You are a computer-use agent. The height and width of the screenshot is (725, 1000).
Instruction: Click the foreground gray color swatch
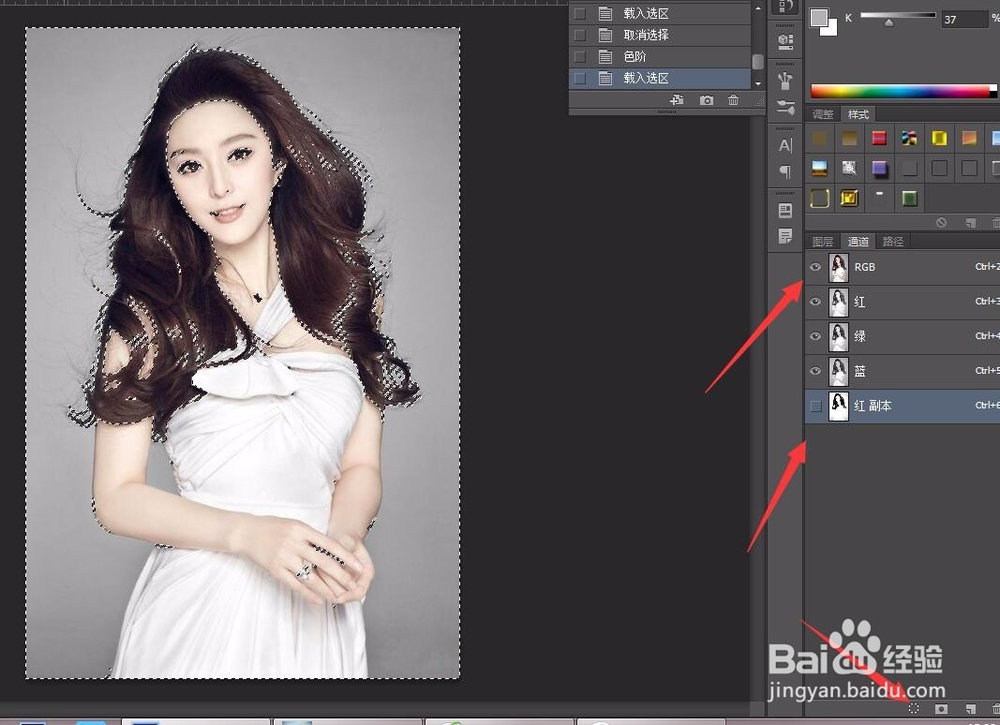[x=819, y=18]
